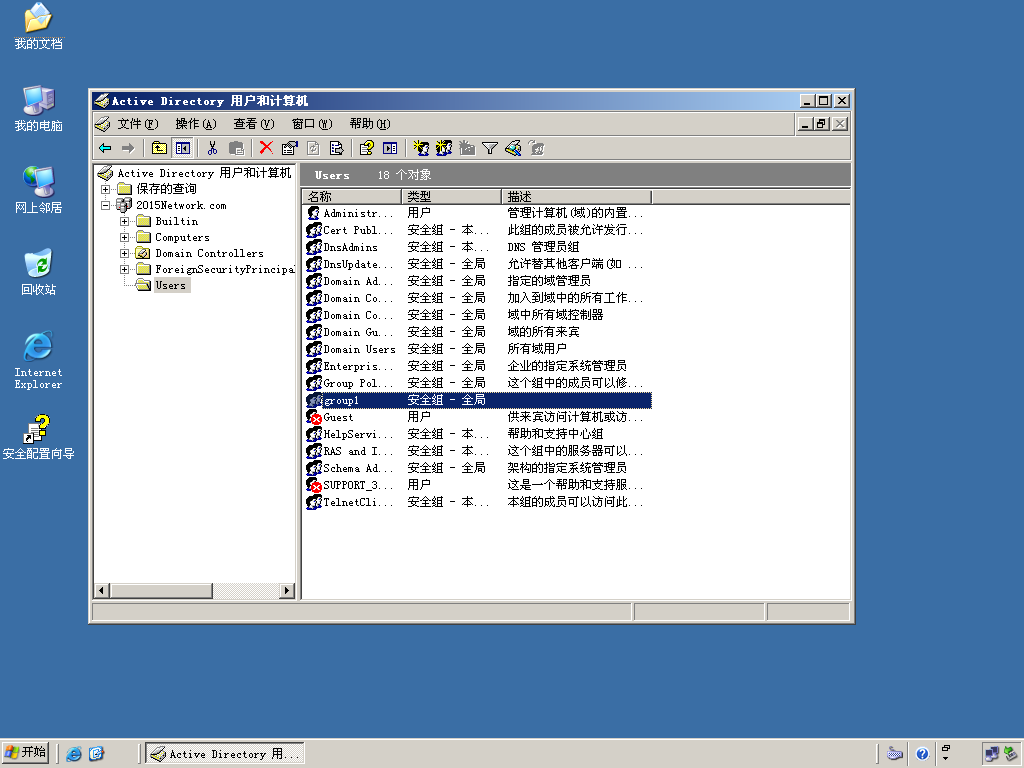Select the DnsAdmins group row

pos(478,247)
